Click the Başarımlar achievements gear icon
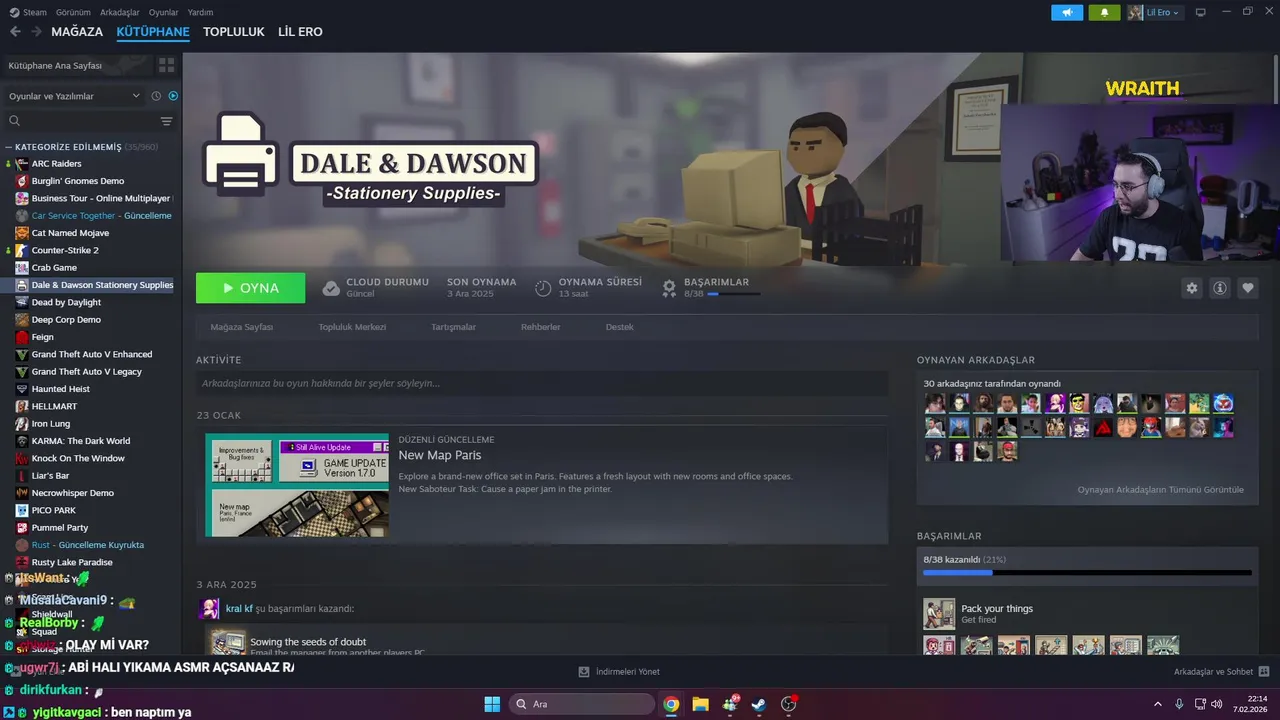 tap(669, 288)
